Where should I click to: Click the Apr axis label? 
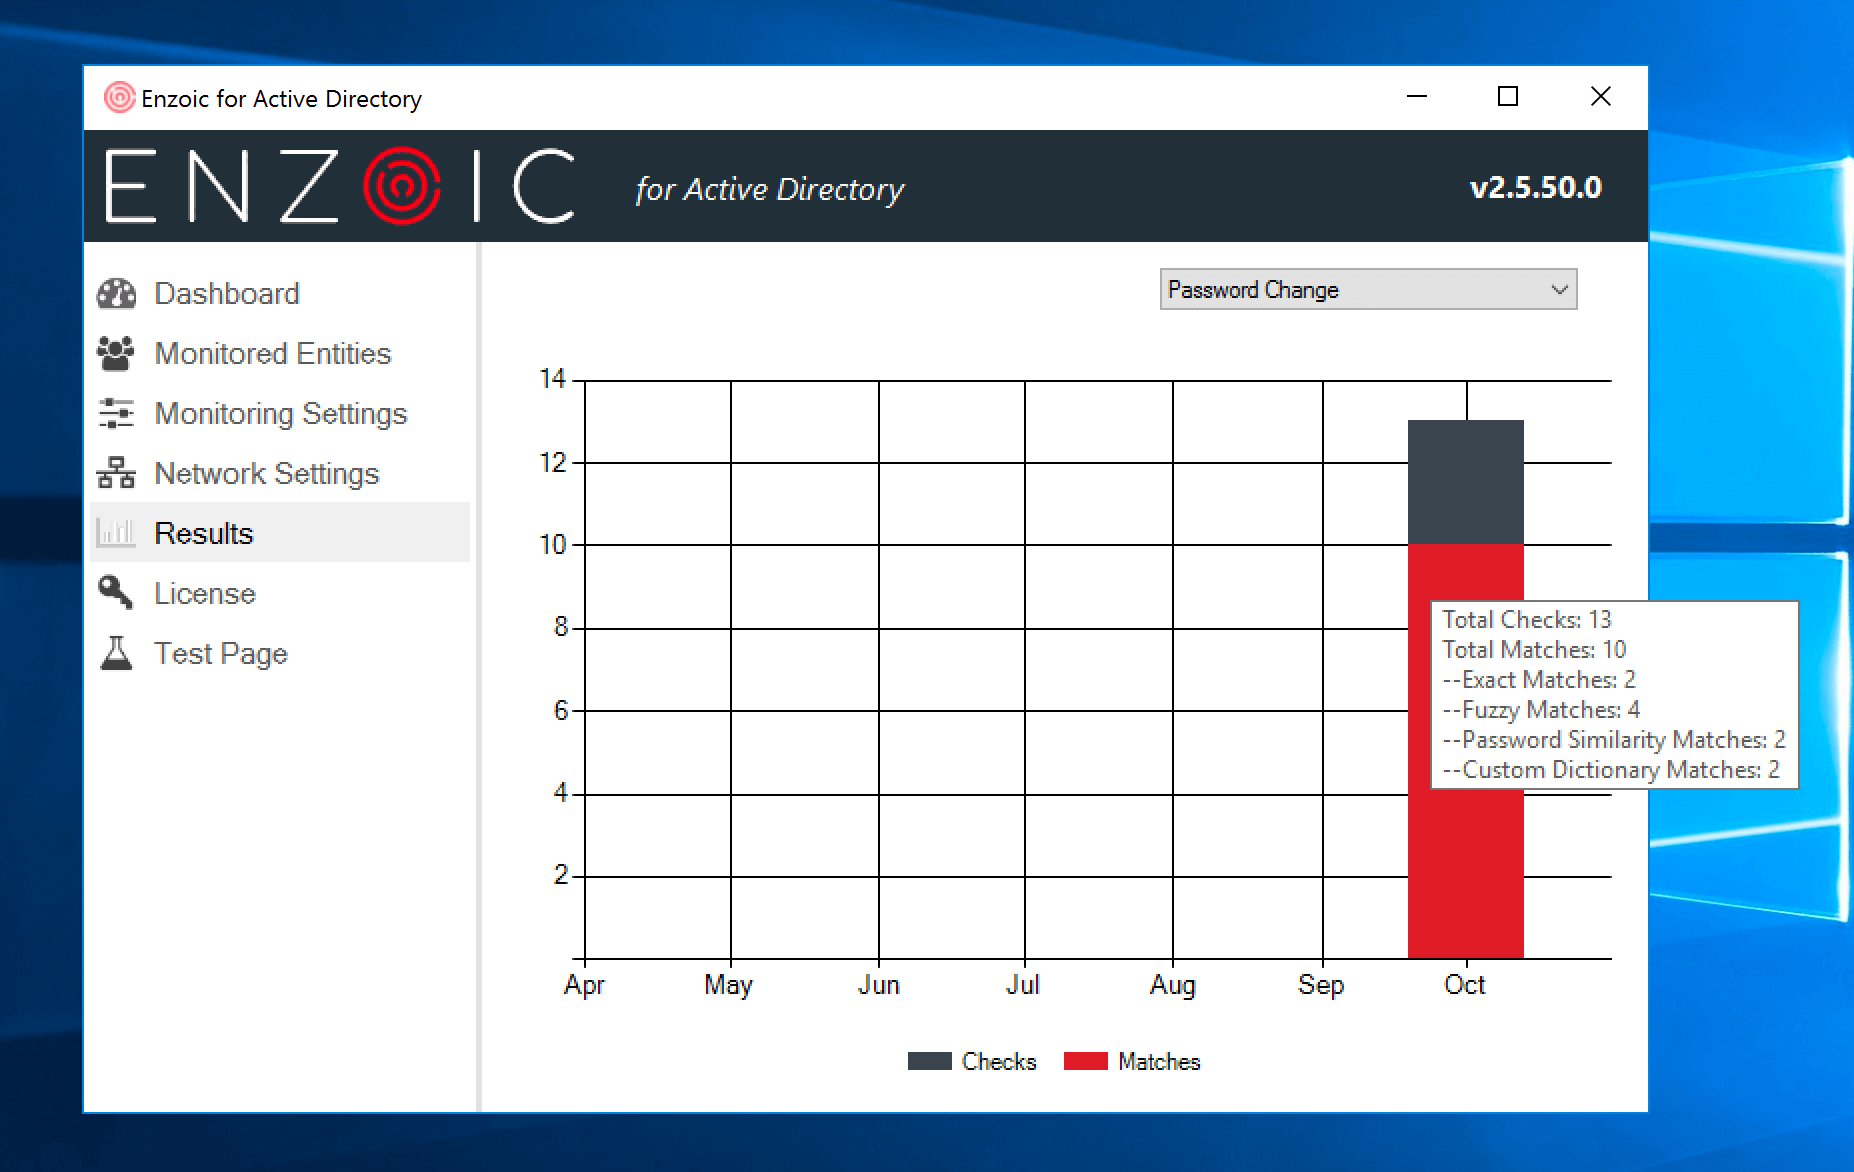pyautogui.click(x=584, y=985)
